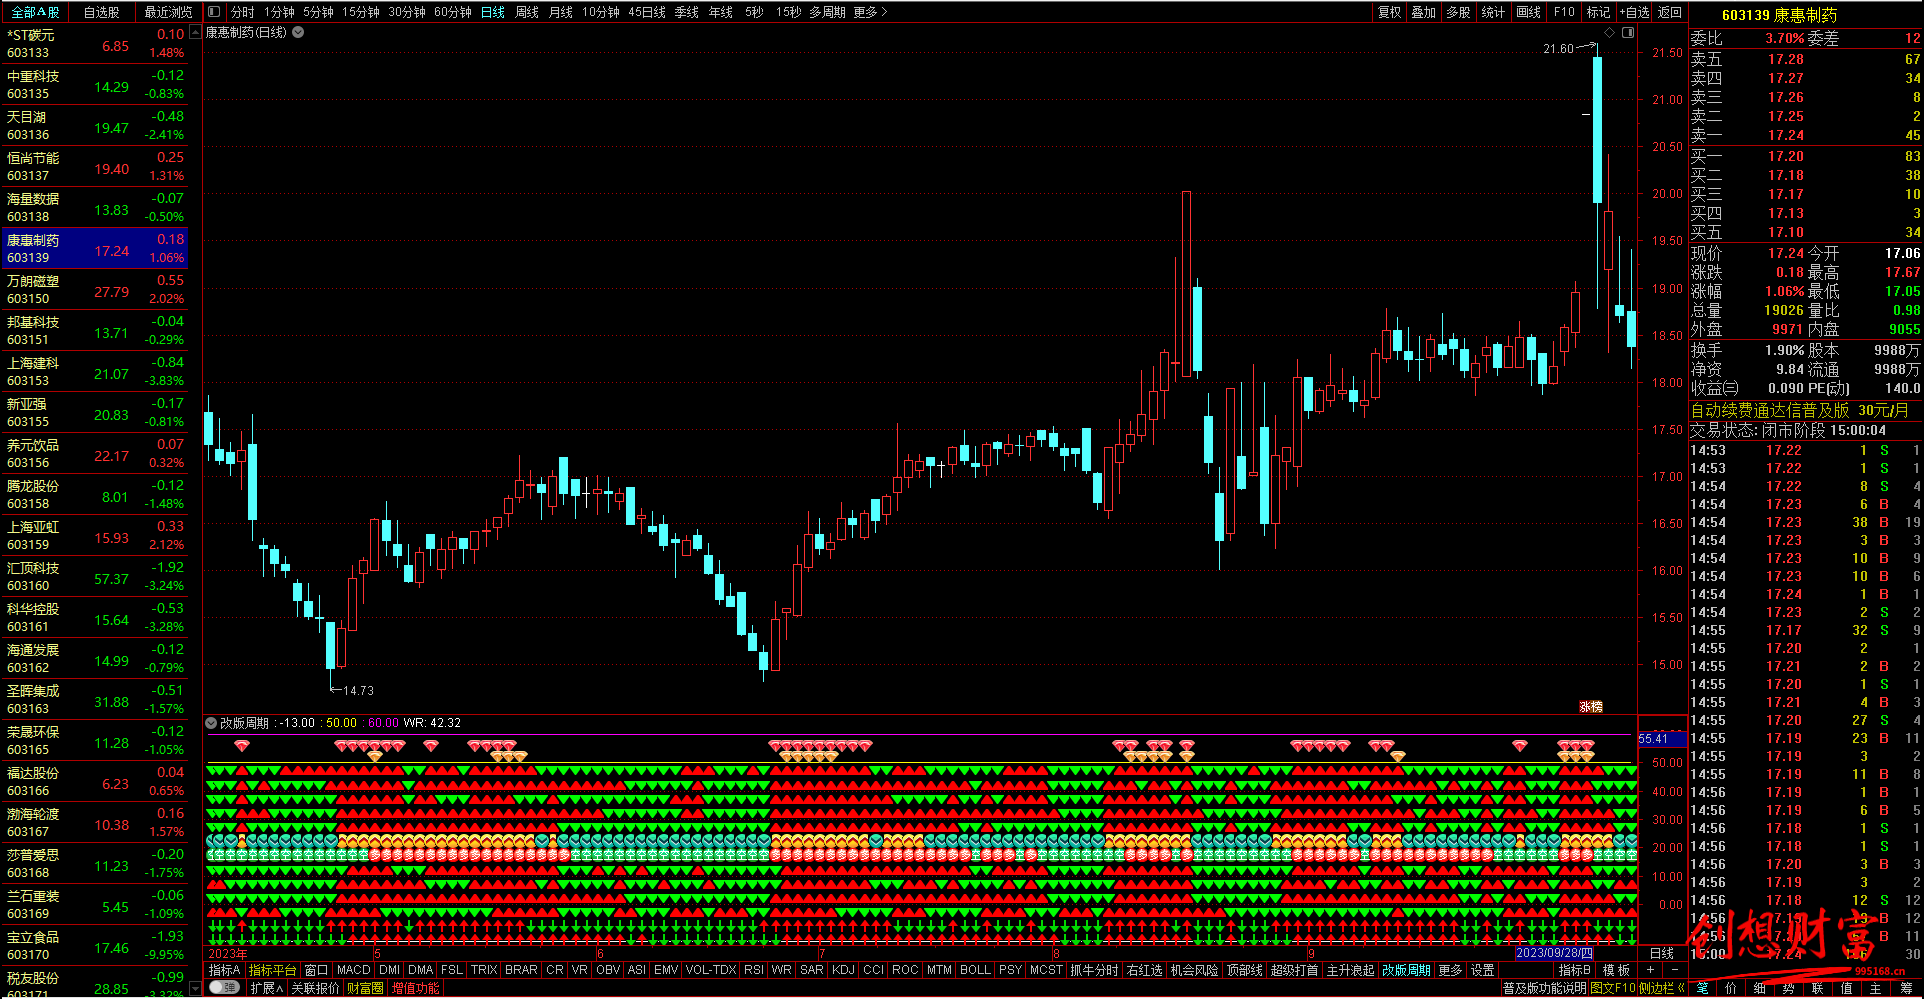Click the 统计 statistics button
The height and width of the screenshot is (999, 1924).
click(x=1493, y=12)
